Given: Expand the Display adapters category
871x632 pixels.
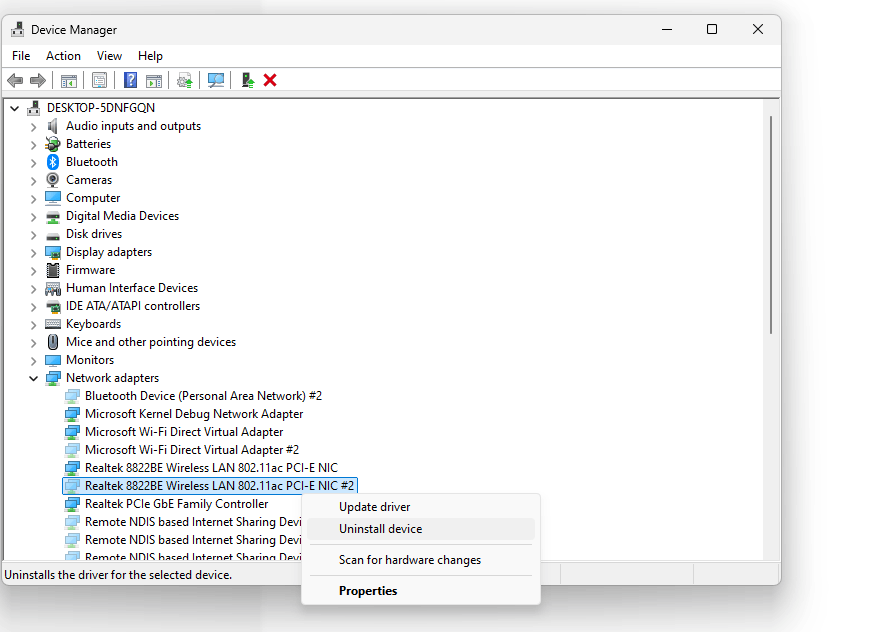Looking at the screenshot, I should point(33,251).
